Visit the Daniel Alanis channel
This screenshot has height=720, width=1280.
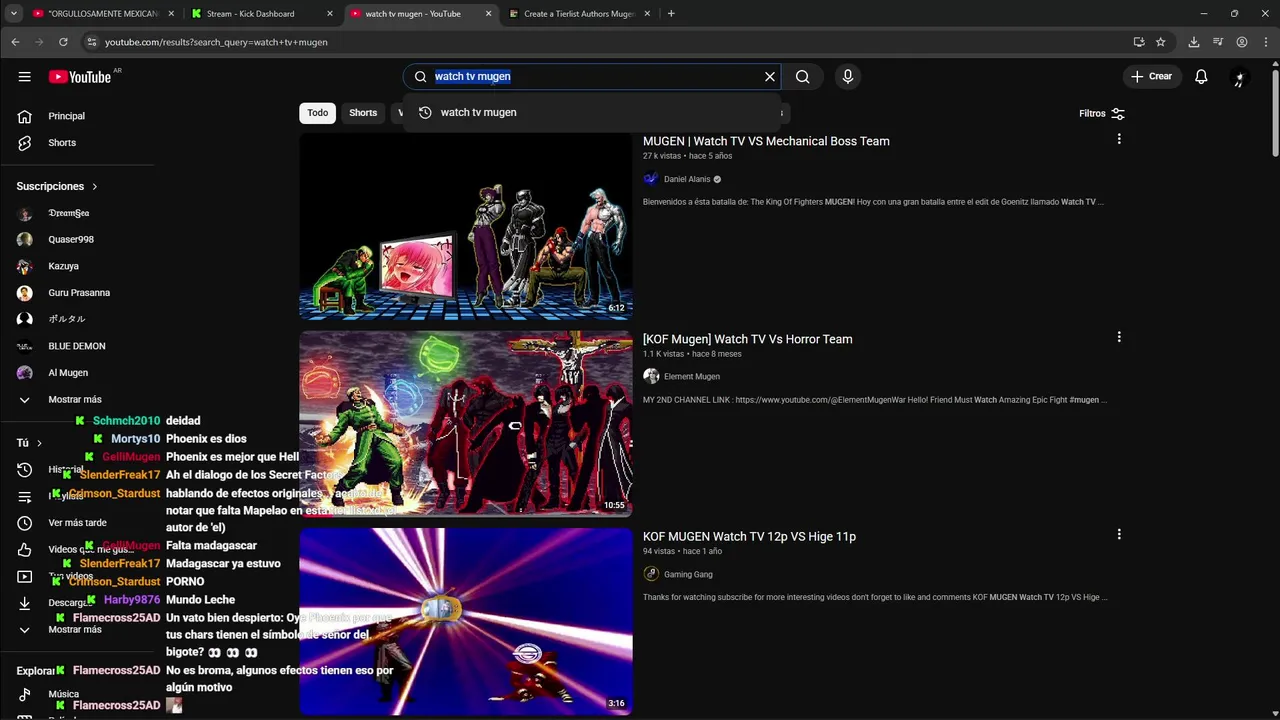(x=687, y=179)
